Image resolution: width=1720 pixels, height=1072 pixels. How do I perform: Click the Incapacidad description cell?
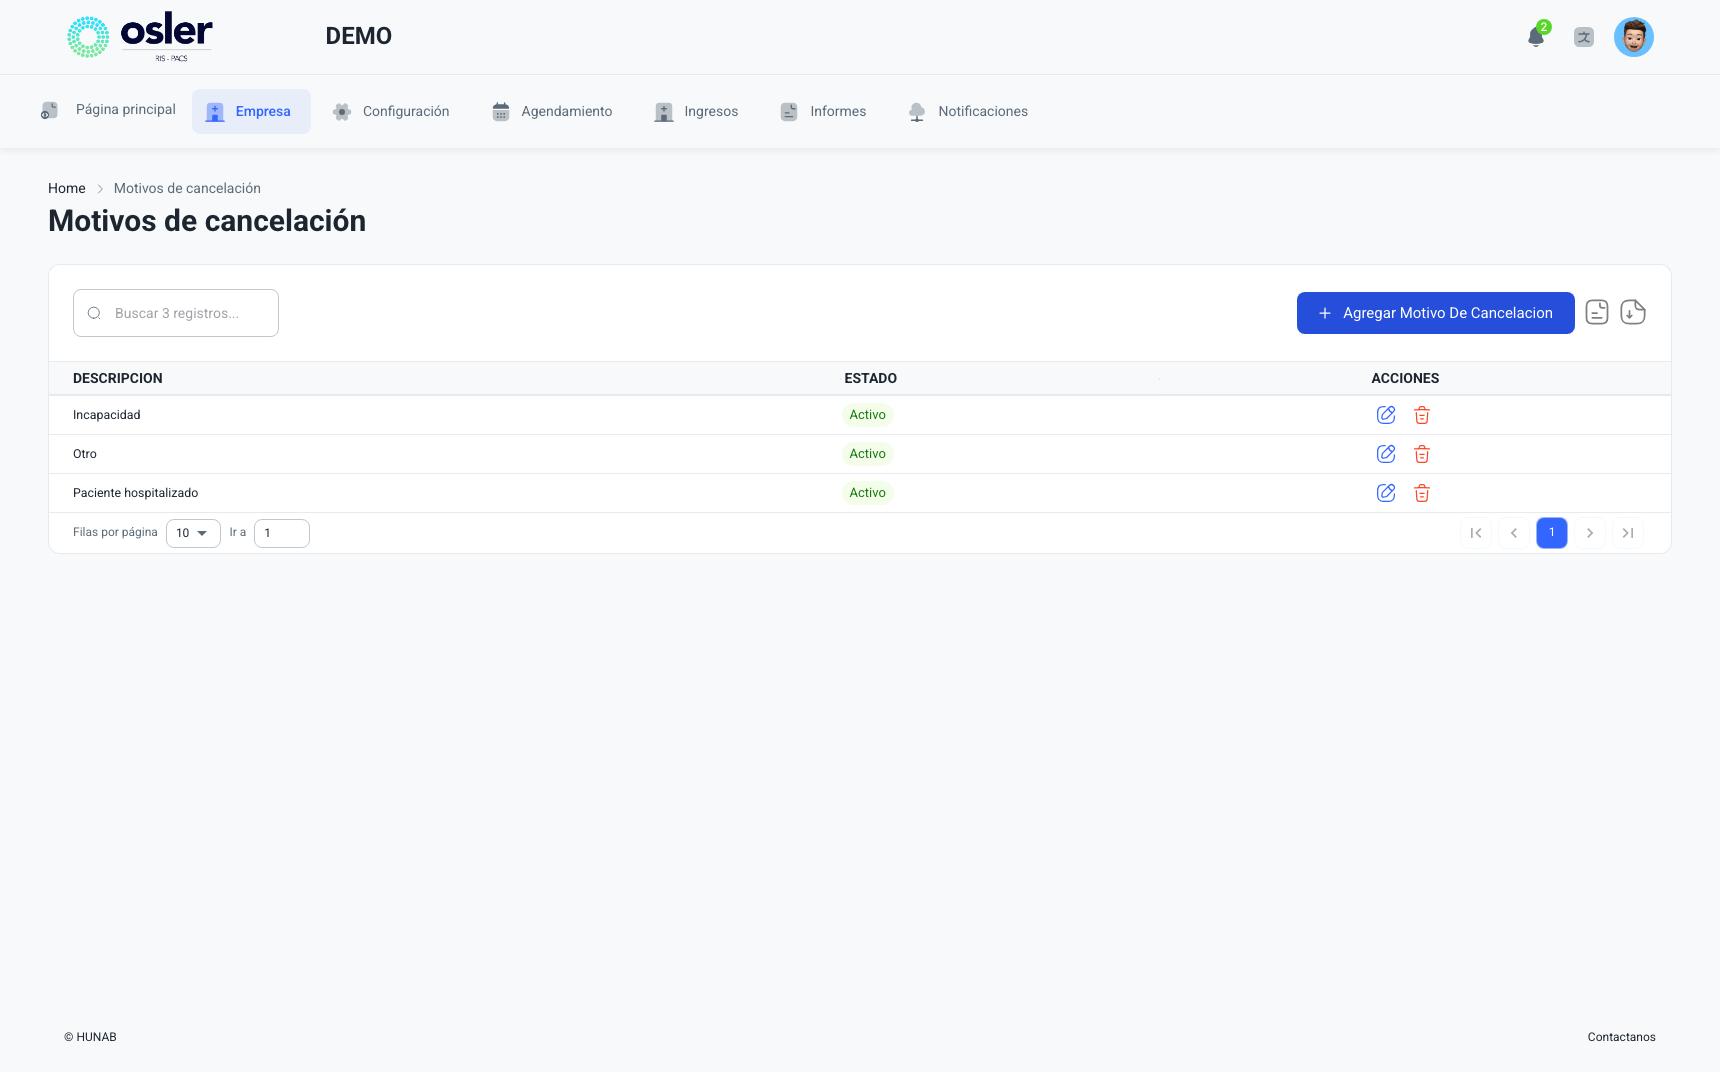tap(107, 415)
